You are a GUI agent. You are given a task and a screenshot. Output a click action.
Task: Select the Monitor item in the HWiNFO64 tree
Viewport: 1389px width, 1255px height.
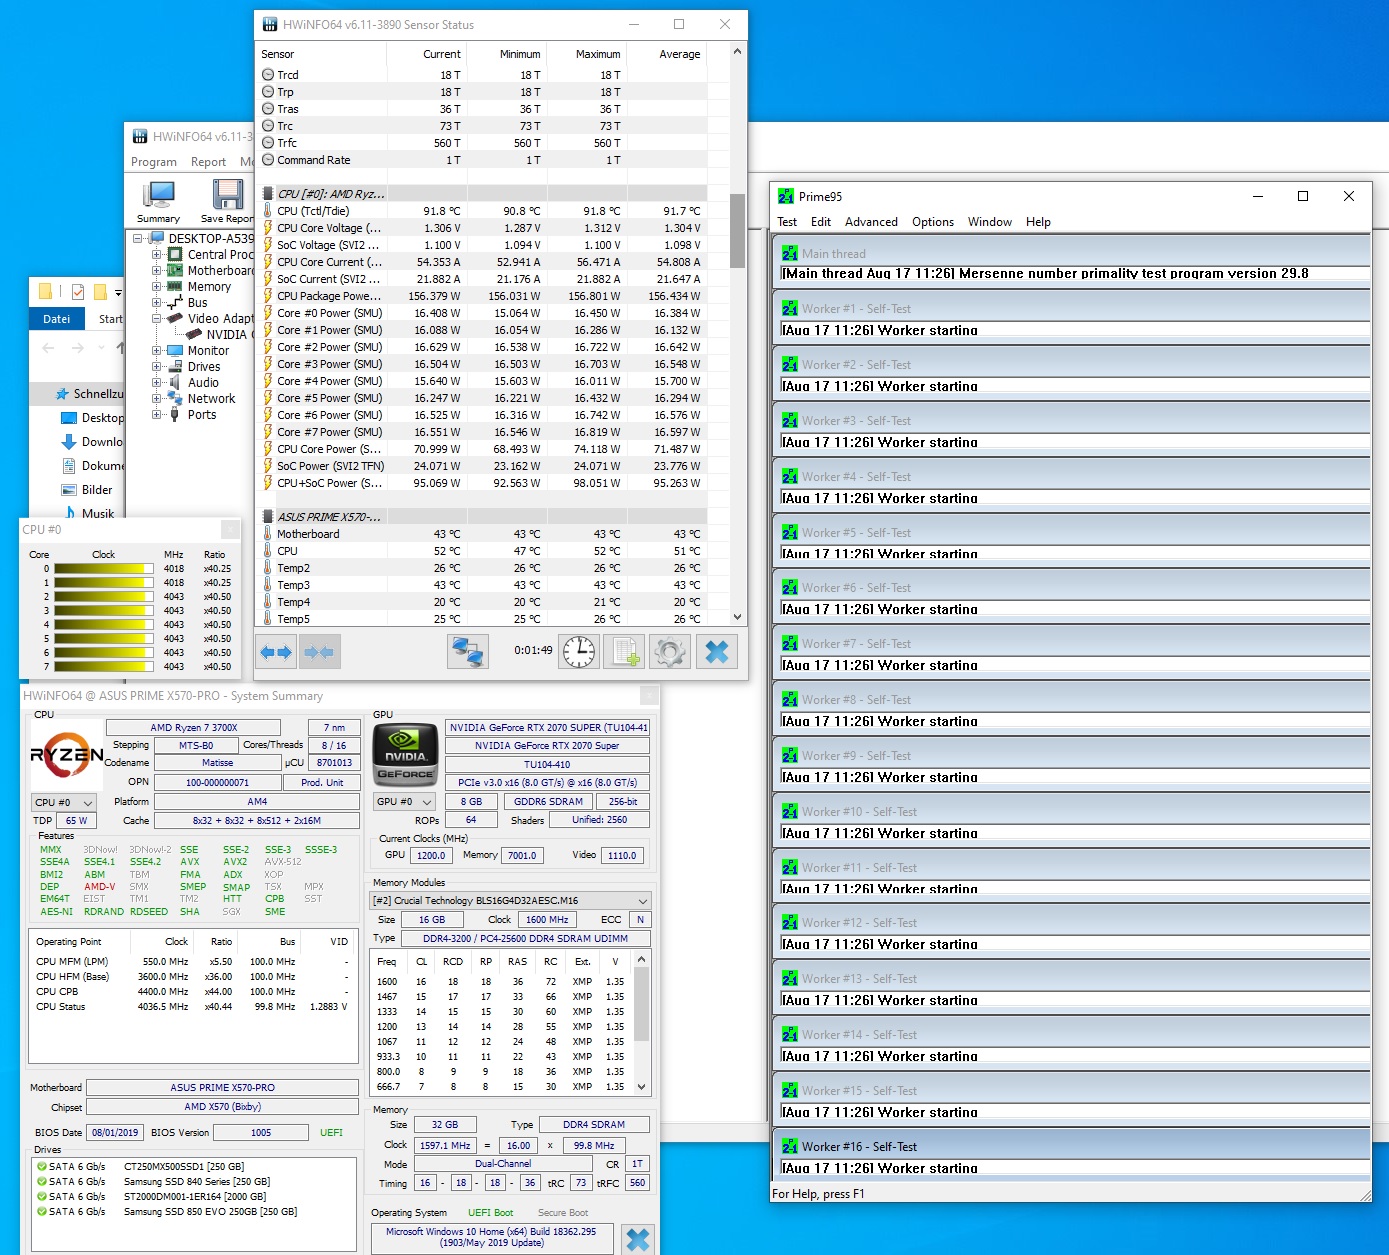tap(208, 351)
